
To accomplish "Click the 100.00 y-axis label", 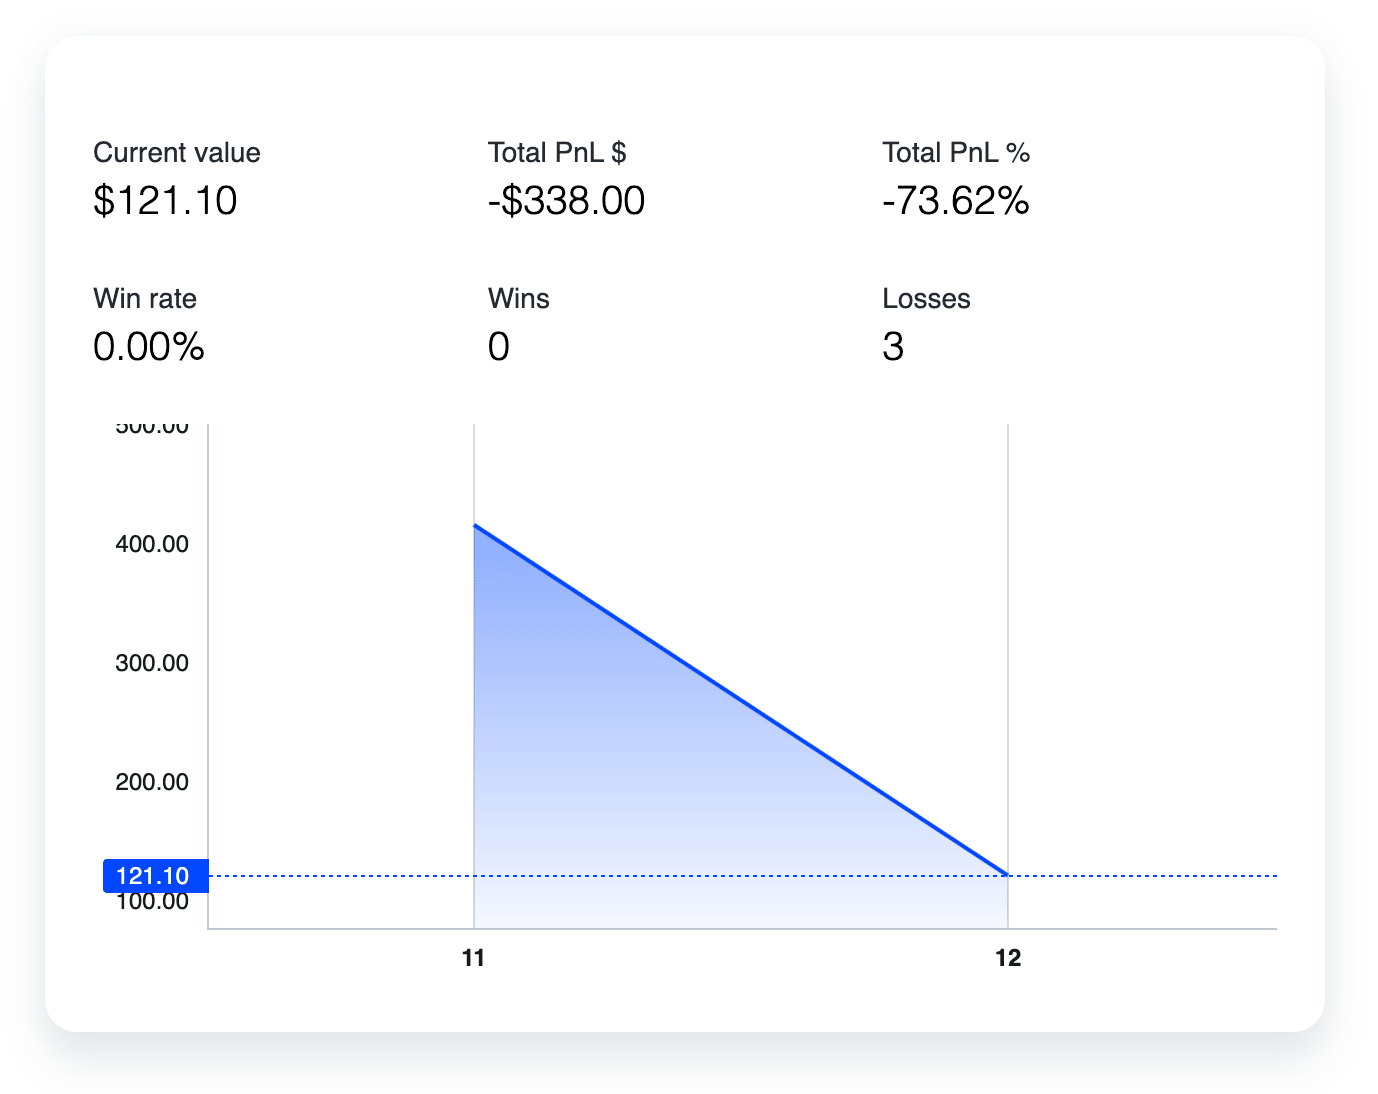I will [152, 903].
